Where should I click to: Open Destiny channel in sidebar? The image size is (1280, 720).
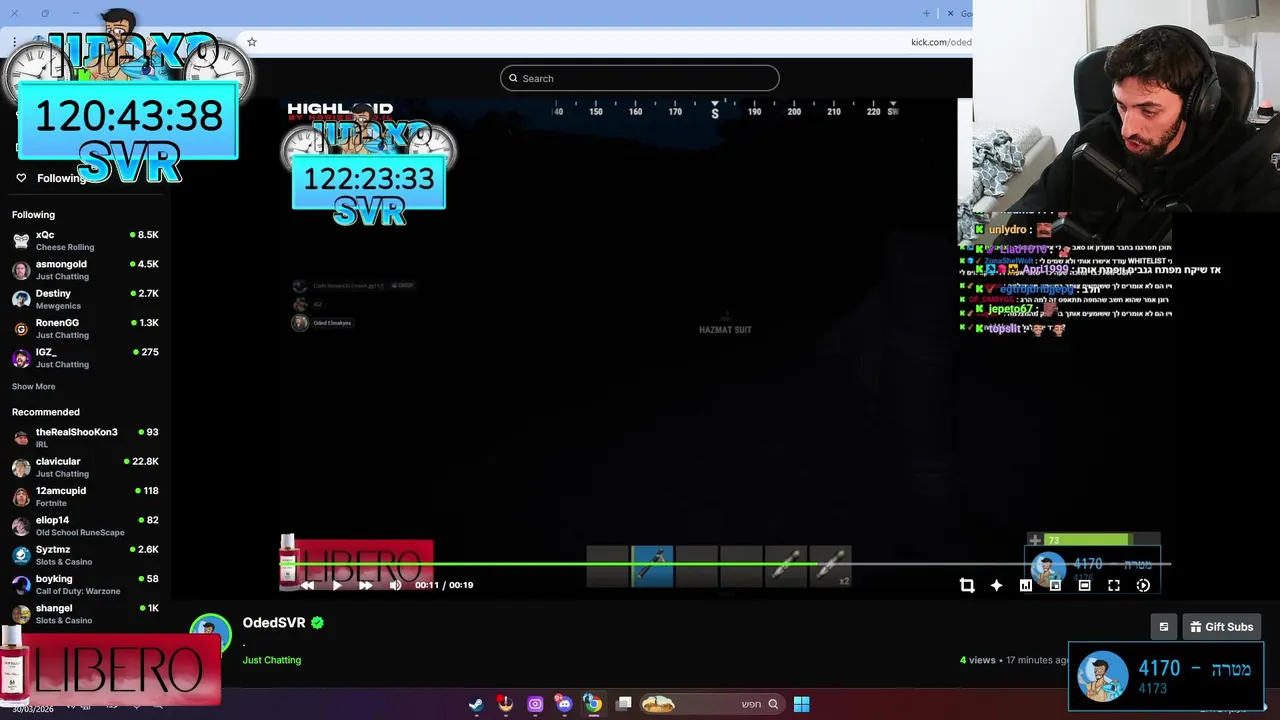tap(85, 299)
